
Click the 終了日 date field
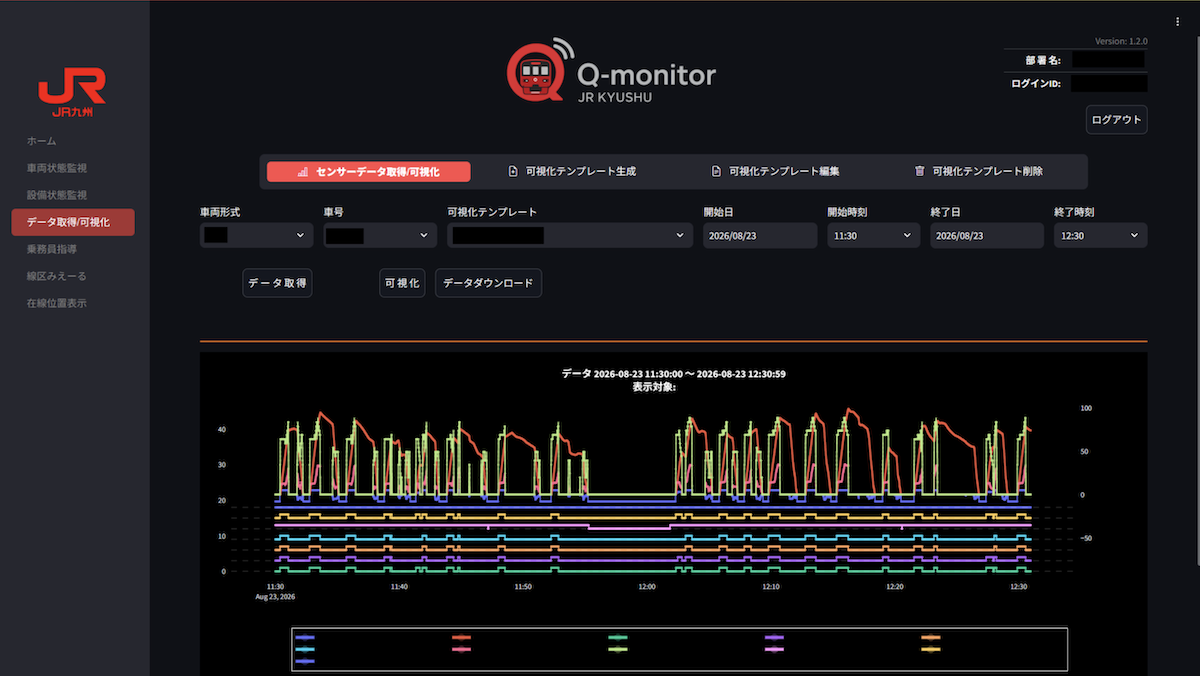[987, 235]
